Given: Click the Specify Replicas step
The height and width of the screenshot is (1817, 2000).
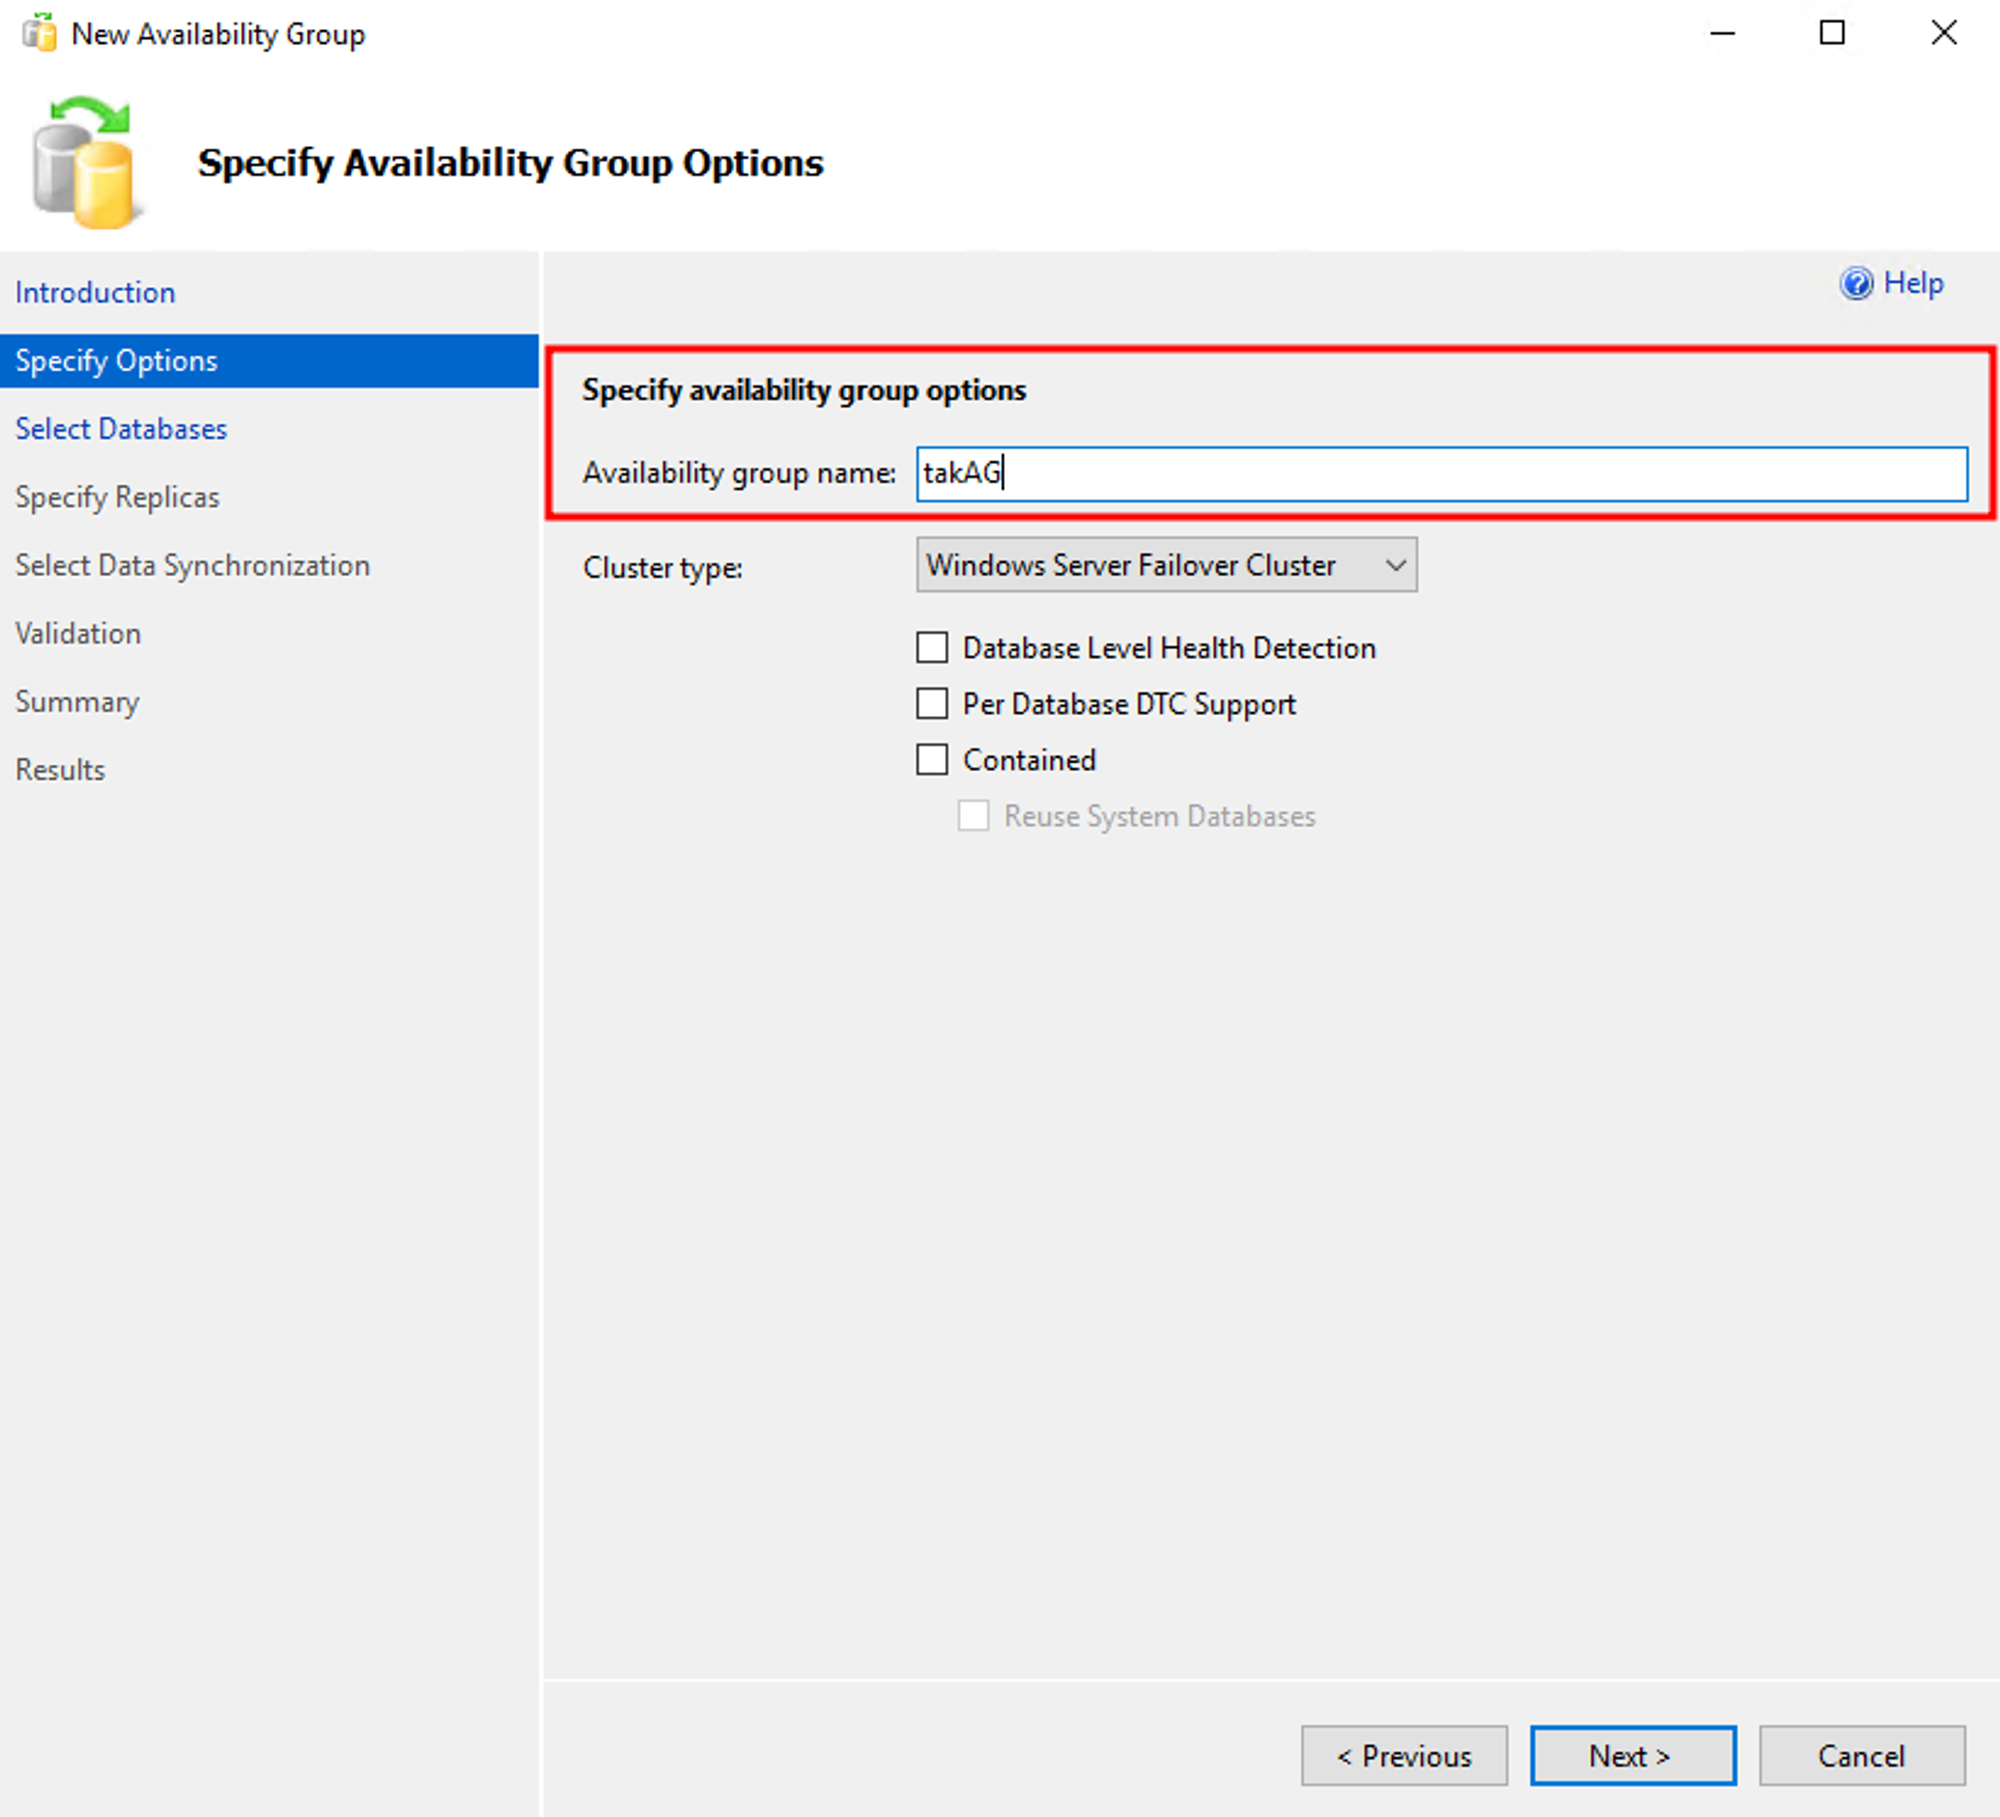Looking at the screenshot, I should 117,497.
